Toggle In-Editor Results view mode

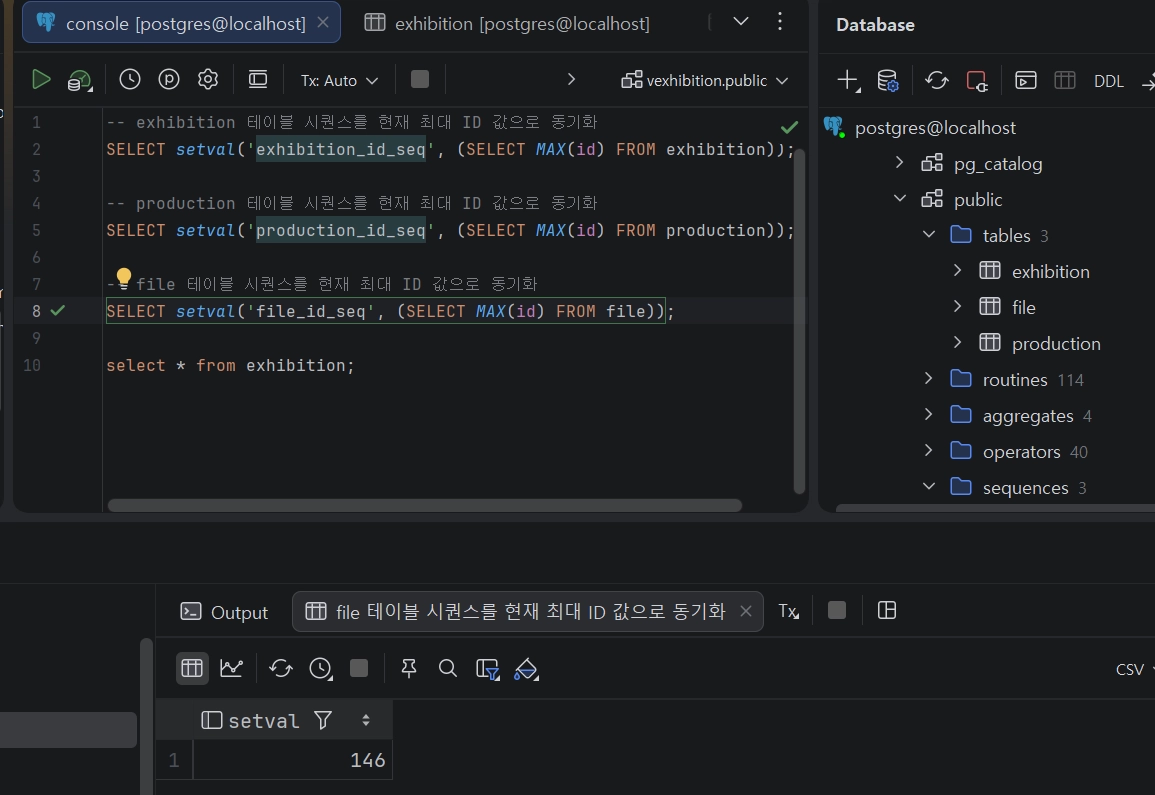click(x=258, y=80)
